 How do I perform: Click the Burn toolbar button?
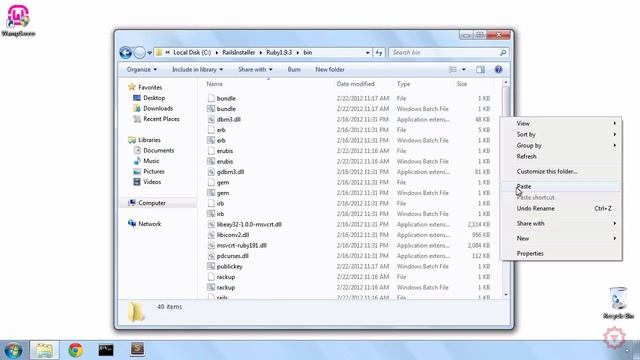[x=294, y=70]
